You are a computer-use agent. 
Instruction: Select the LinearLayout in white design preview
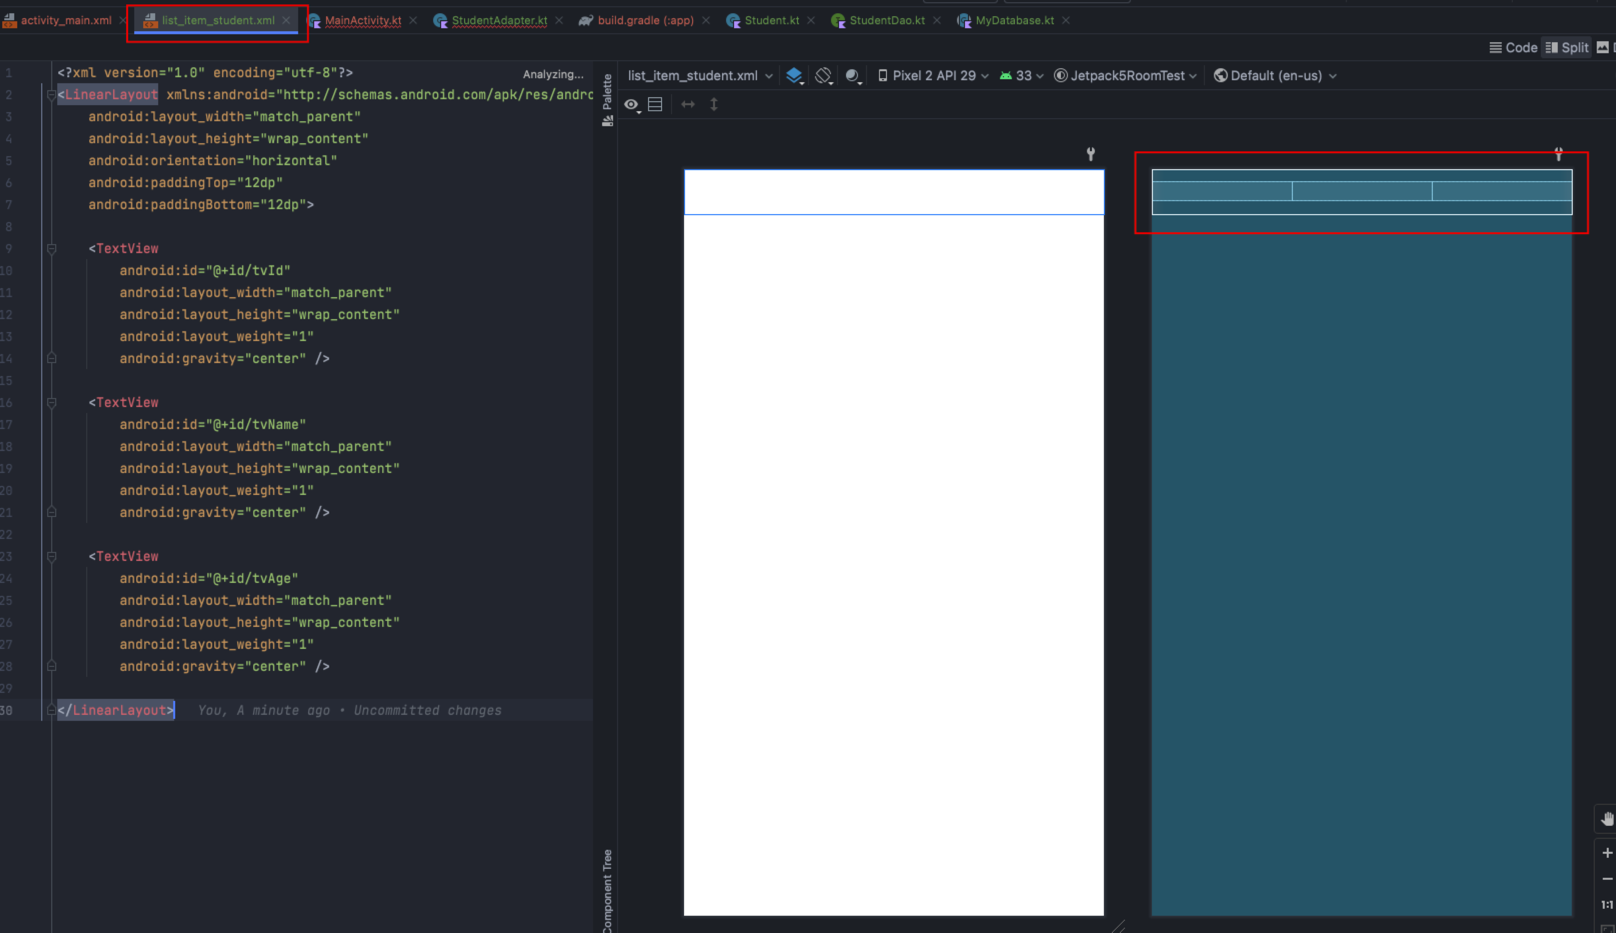pyautogui.click(x=894, y=192)
